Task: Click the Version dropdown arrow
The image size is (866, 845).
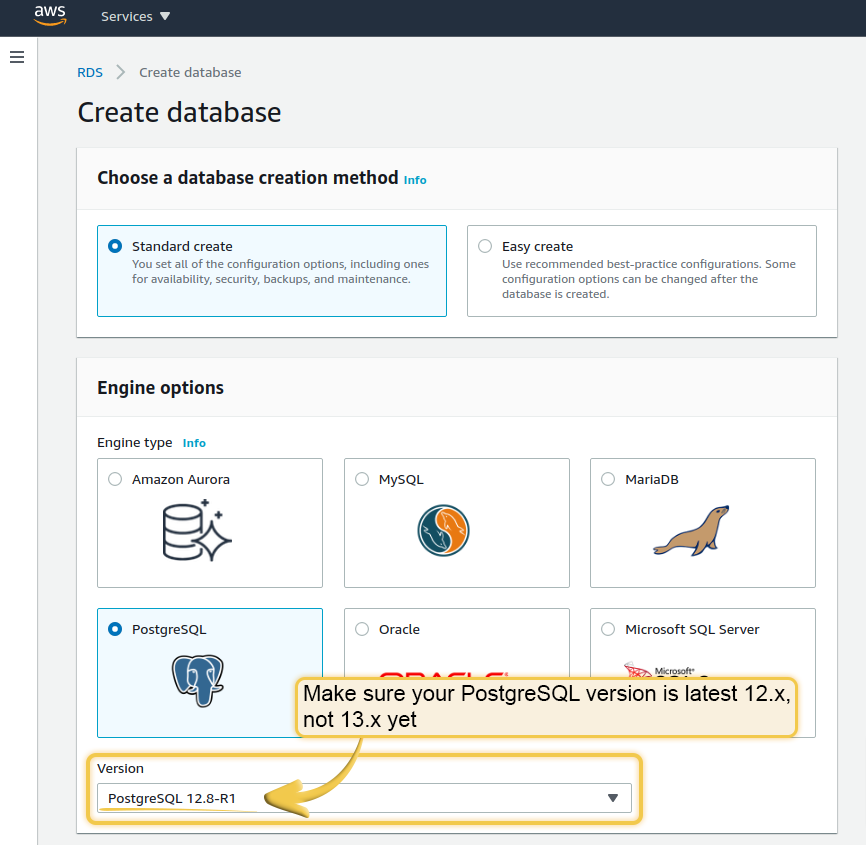Action: pos(612,798)
